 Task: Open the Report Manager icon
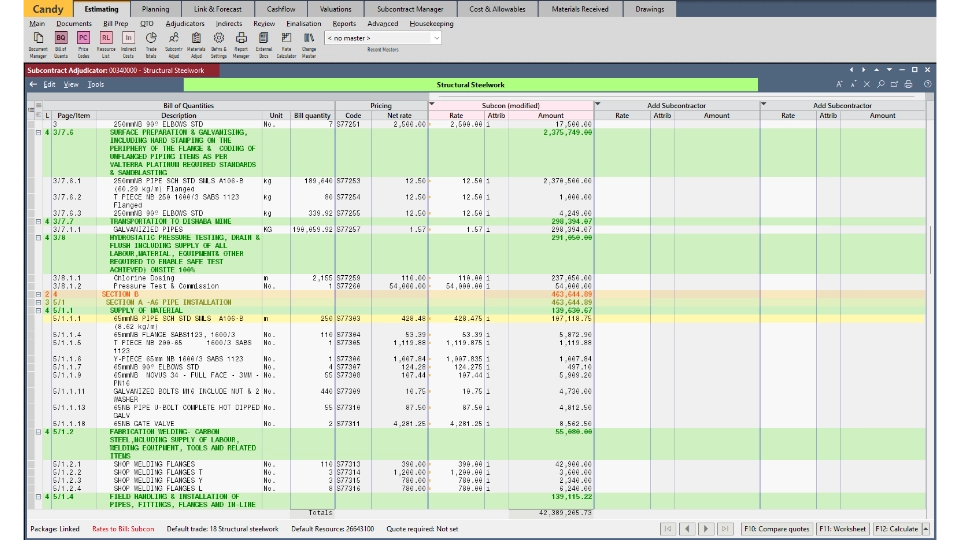pyautogui.click(x=241, y=45)
